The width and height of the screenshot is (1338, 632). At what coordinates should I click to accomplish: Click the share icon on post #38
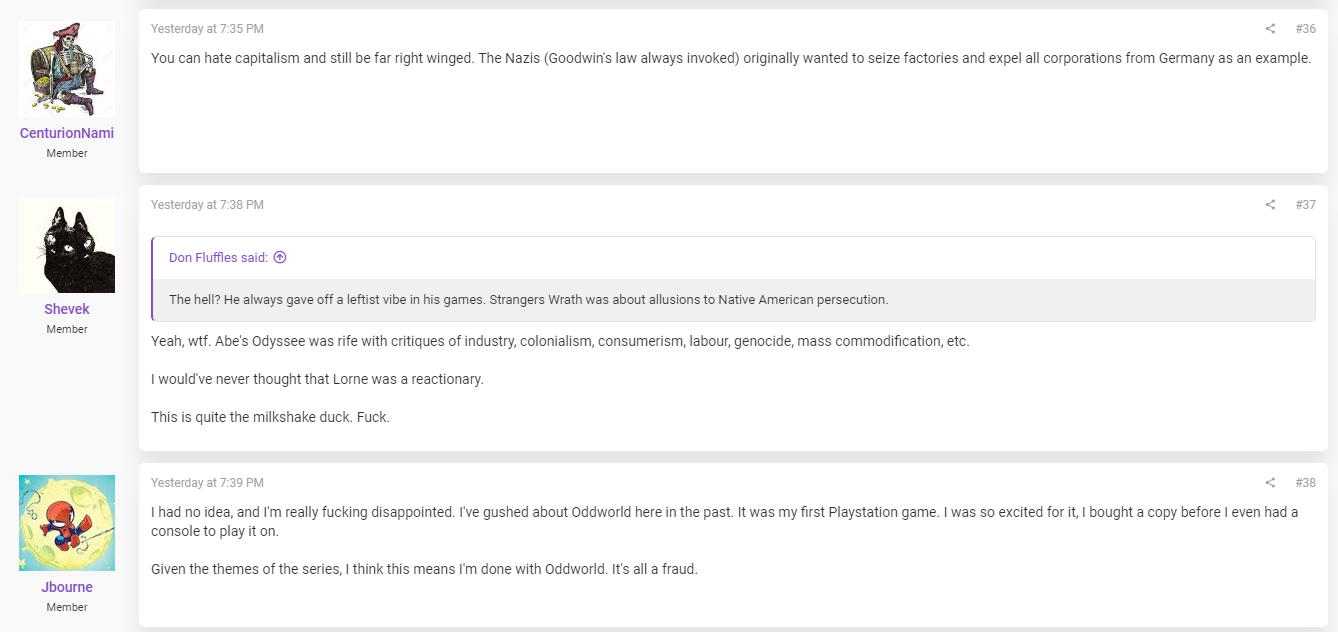(x=1270, y=483)
